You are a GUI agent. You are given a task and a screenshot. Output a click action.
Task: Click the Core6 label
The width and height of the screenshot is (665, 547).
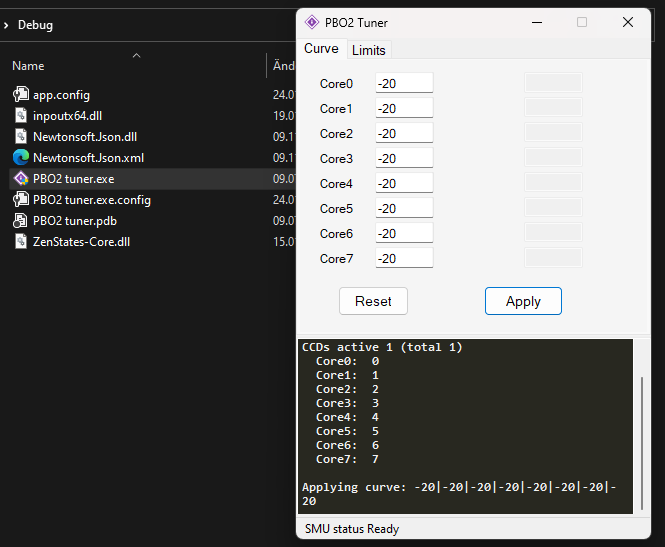(336, 234)
